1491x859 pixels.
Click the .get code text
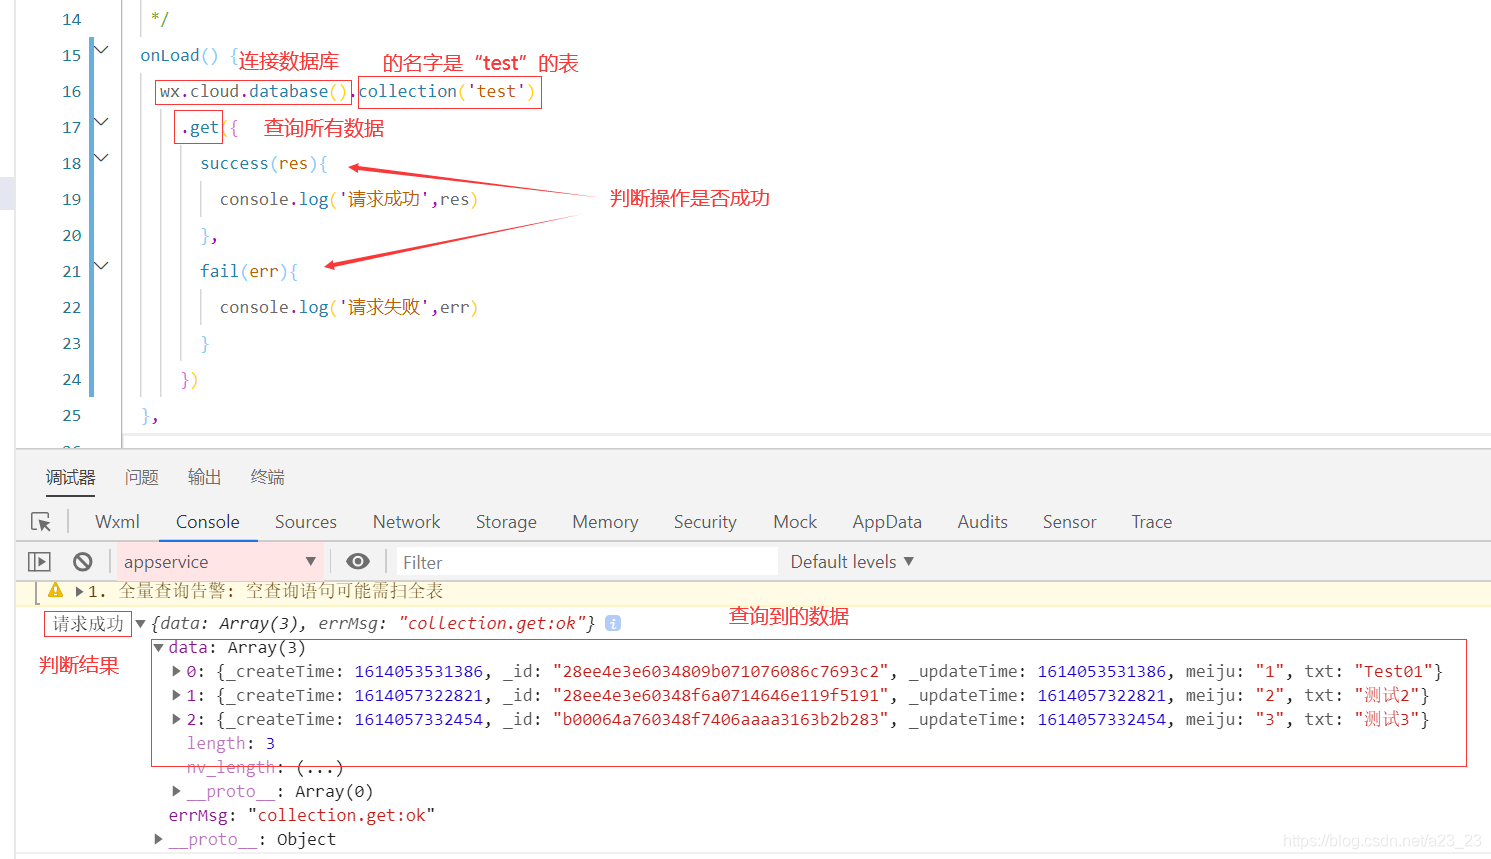pyautogui.click(x=200, y=127)
